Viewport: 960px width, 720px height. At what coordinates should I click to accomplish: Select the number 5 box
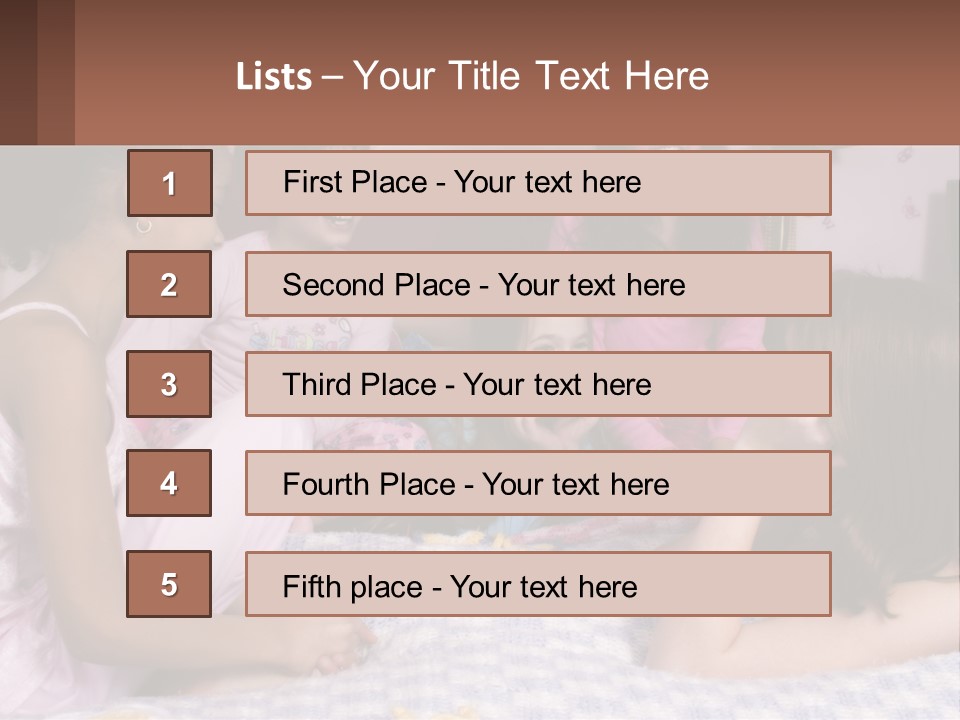pos(169,584)
